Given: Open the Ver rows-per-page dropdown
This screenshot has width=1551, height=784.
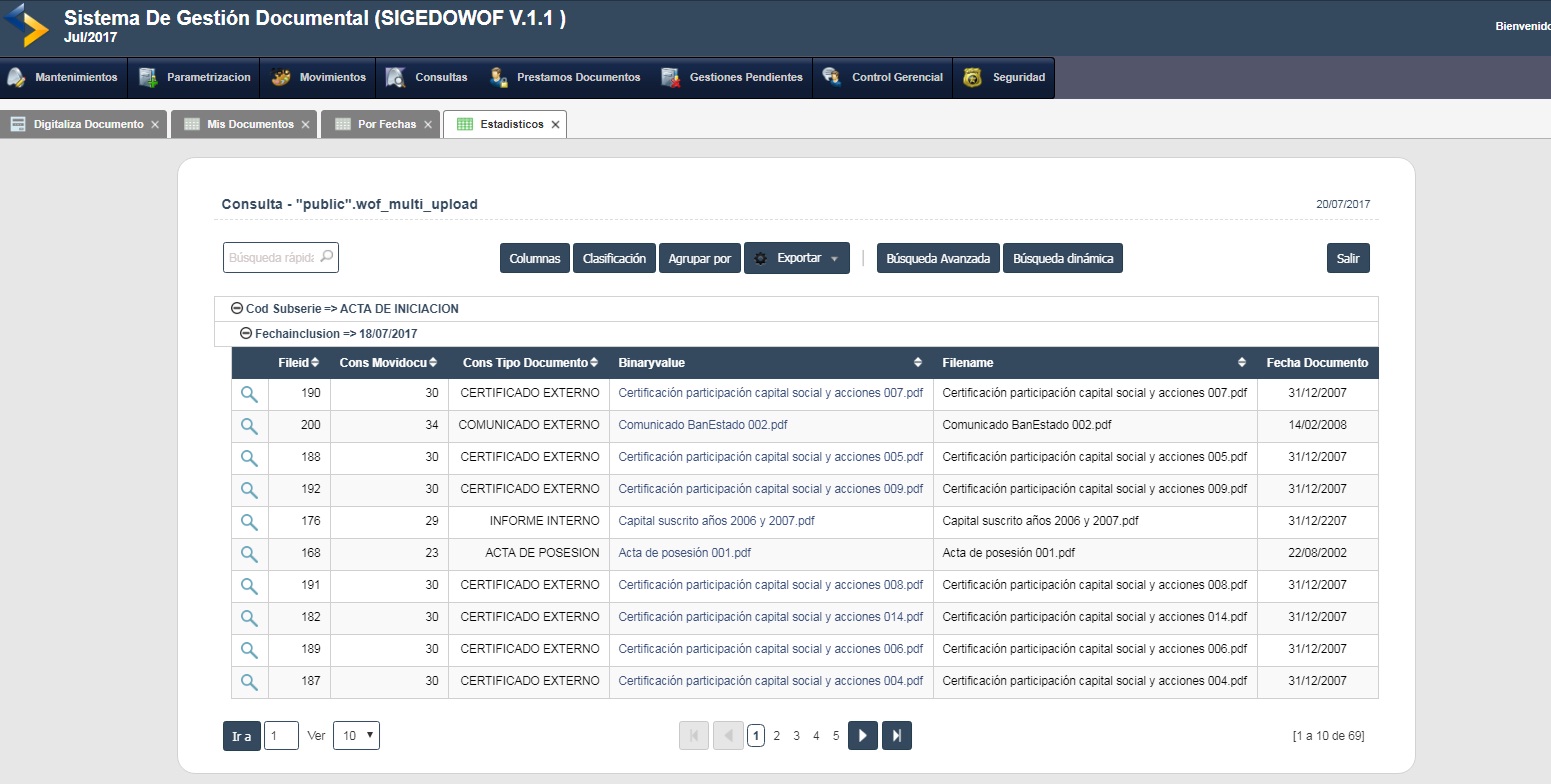Looking at the screenshot, I should point(356,736).
